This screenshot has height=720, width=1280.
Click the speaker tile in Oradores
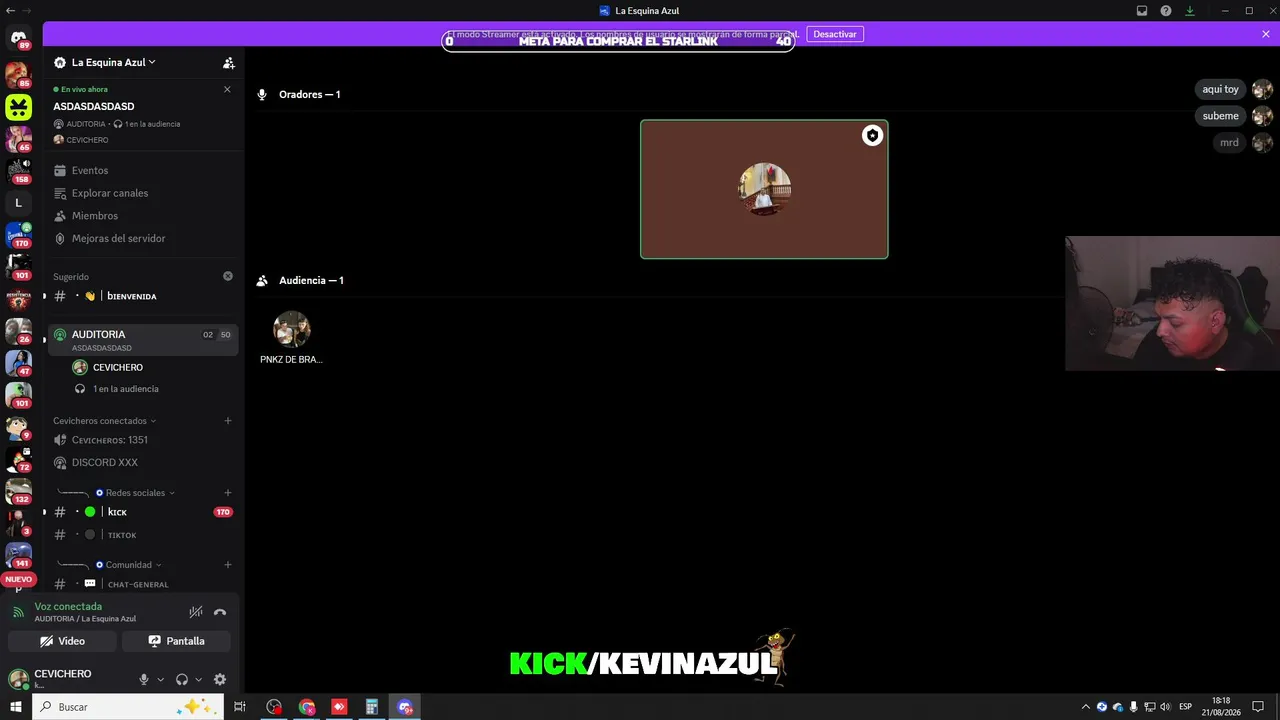click(x=764, y=189)
